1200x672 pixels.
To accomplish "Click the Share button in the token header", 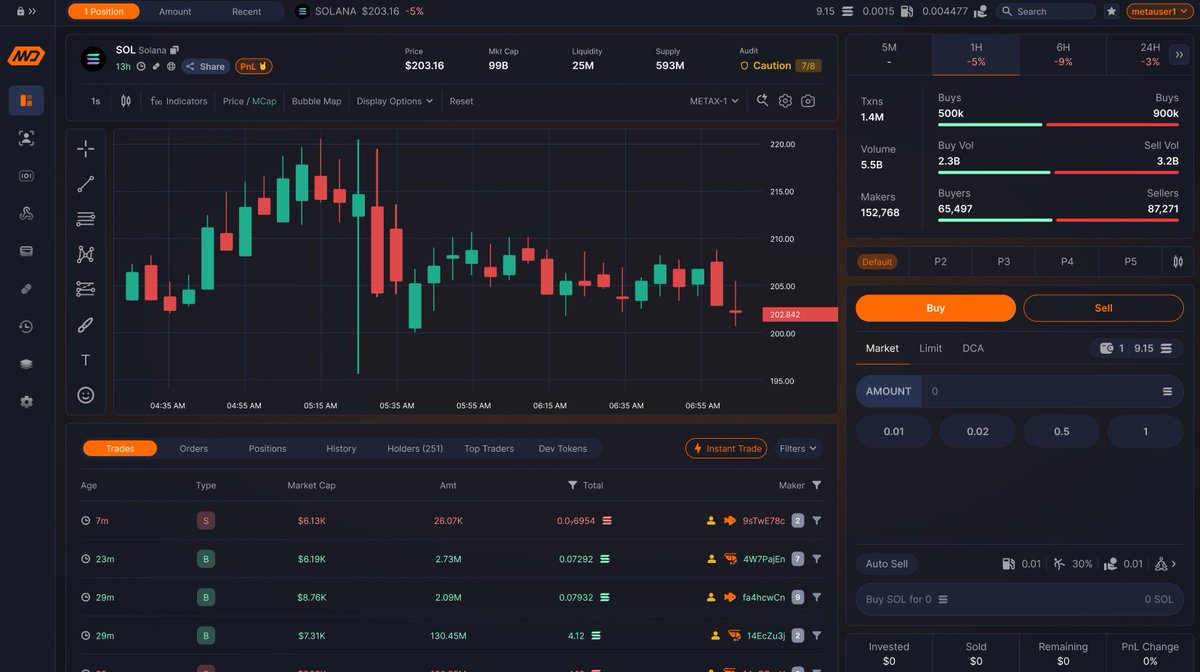I will pos(205,66).
